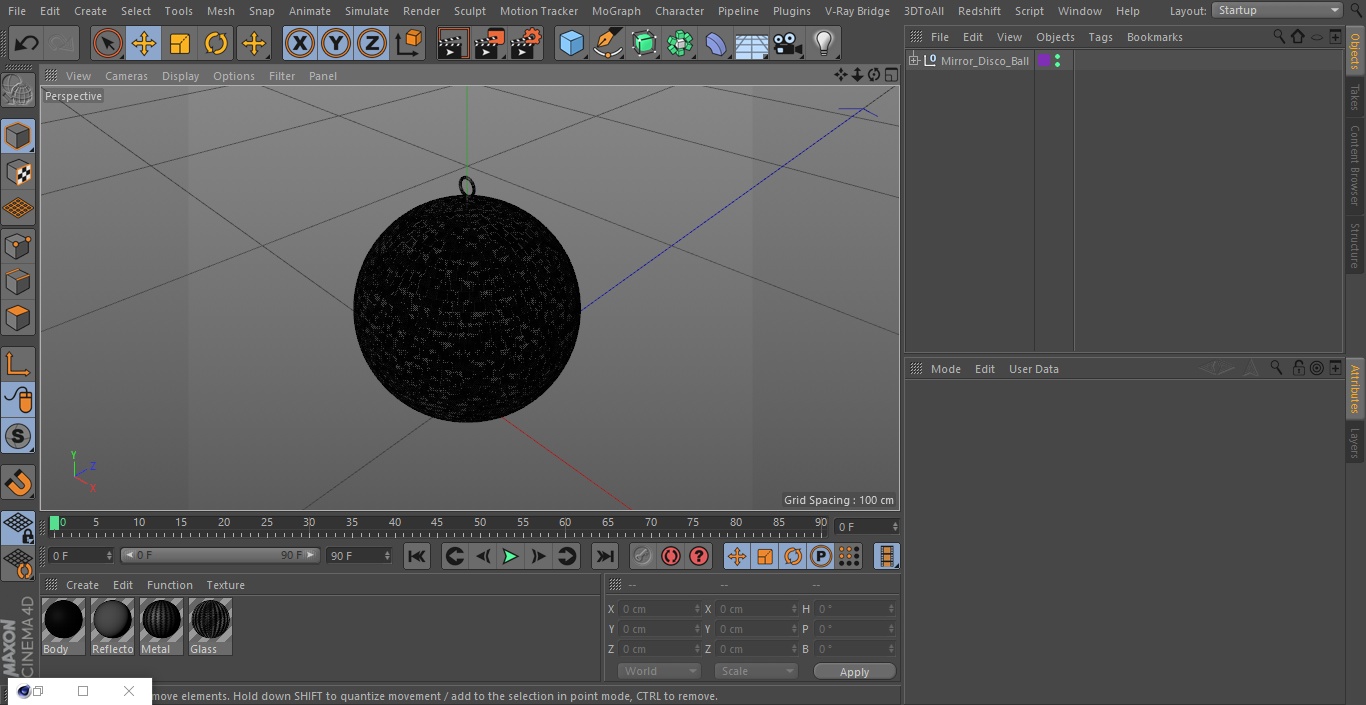
Task: Toggle the S Viewport Solo button
Action: (x=18, y=436)
